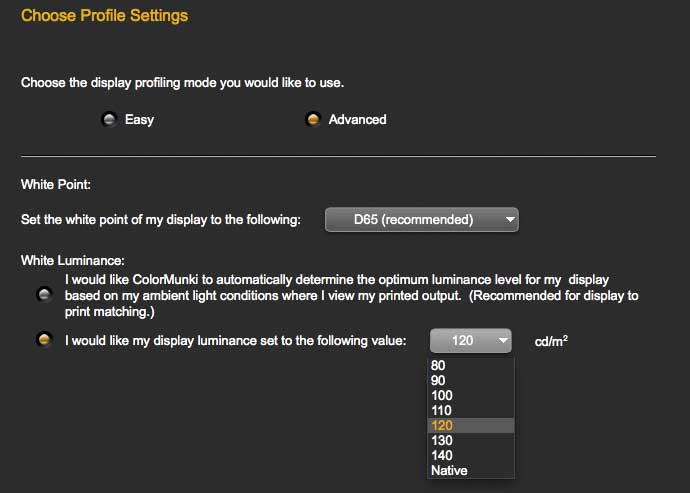Select the Advanced profiling mode radio button
This screenshot has width=690, height=493.
[x=313, y=119]
